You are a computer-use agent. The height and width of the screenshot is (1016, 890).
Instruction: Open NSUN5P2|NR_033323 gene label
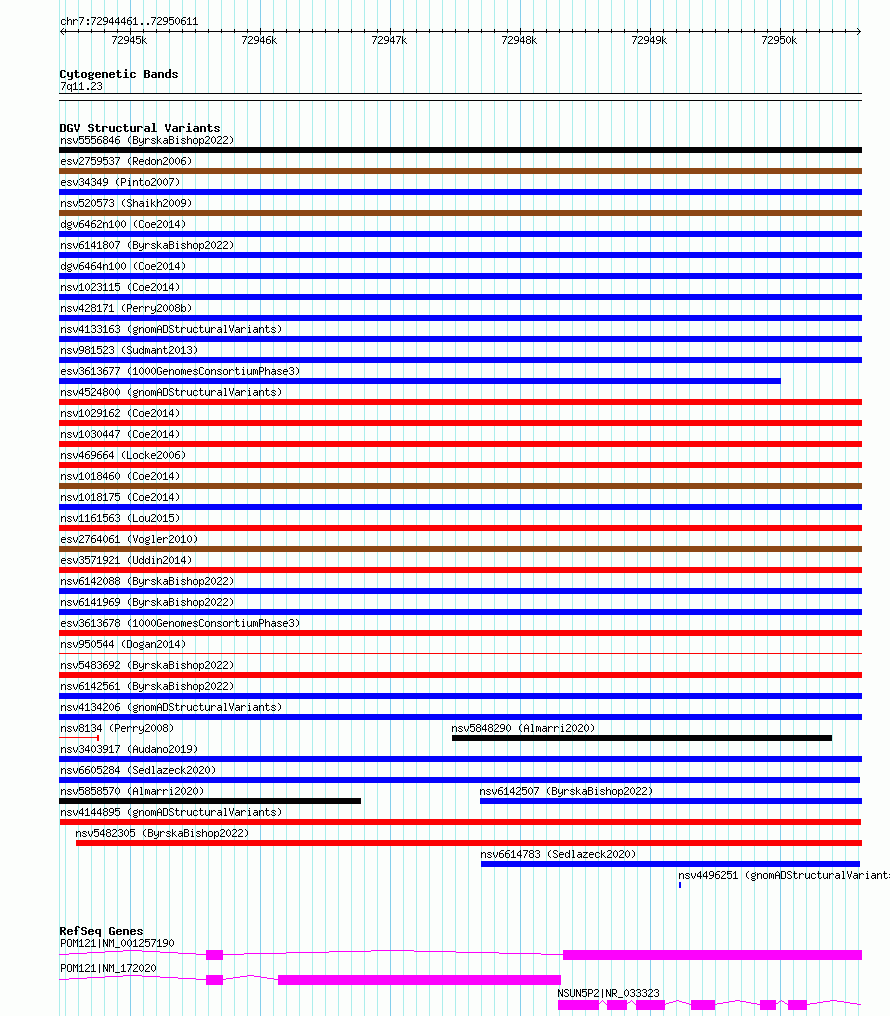(x=609, y=993)
